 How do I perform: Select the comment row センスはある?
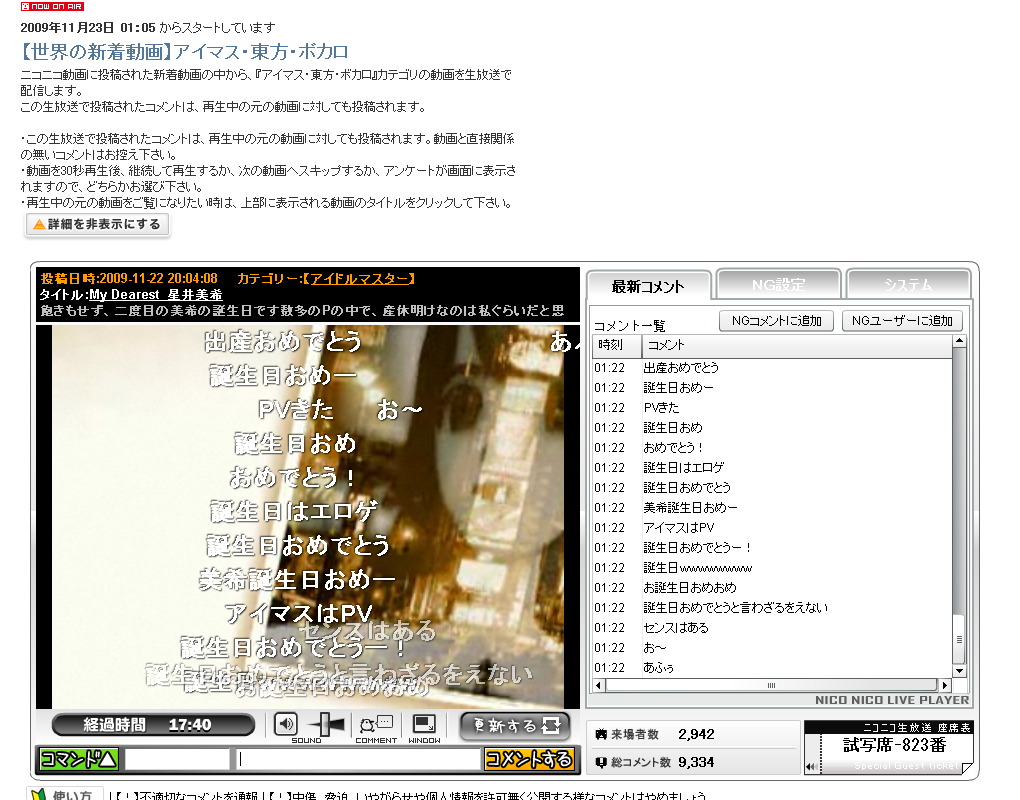pyautogui.click(x=772, y=628)
